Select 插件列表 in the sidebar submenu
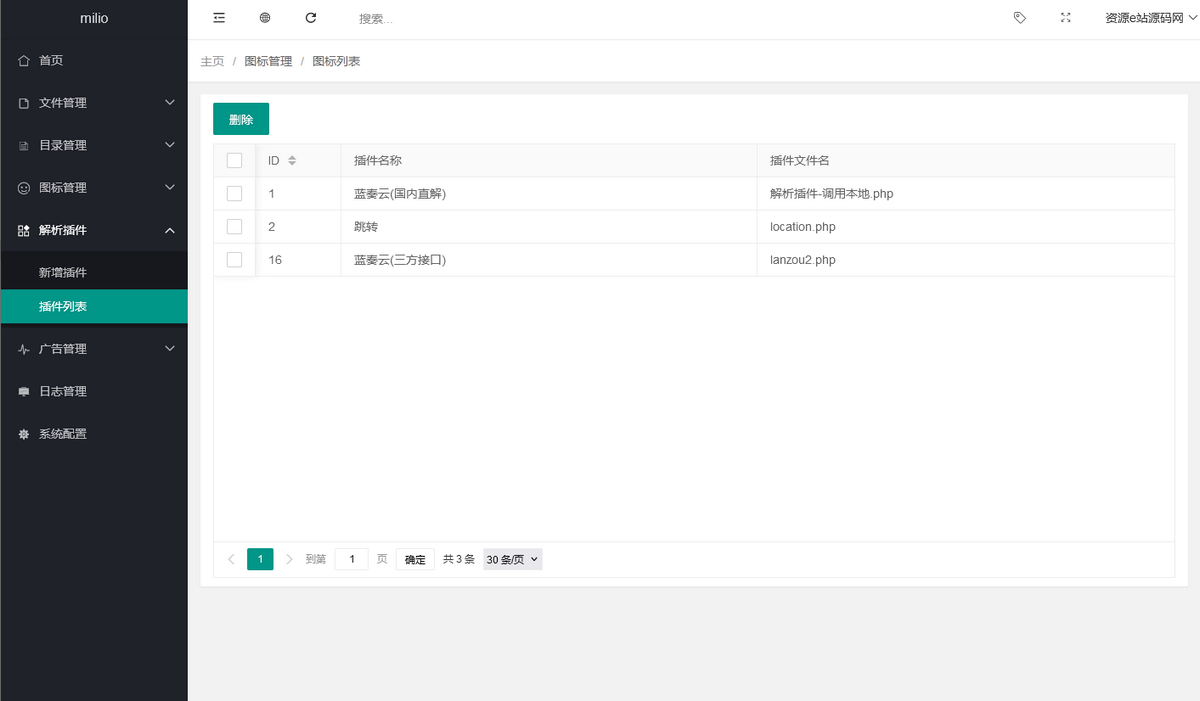Viewport: 1200px width, 701px height. click(x=63, y=307)
